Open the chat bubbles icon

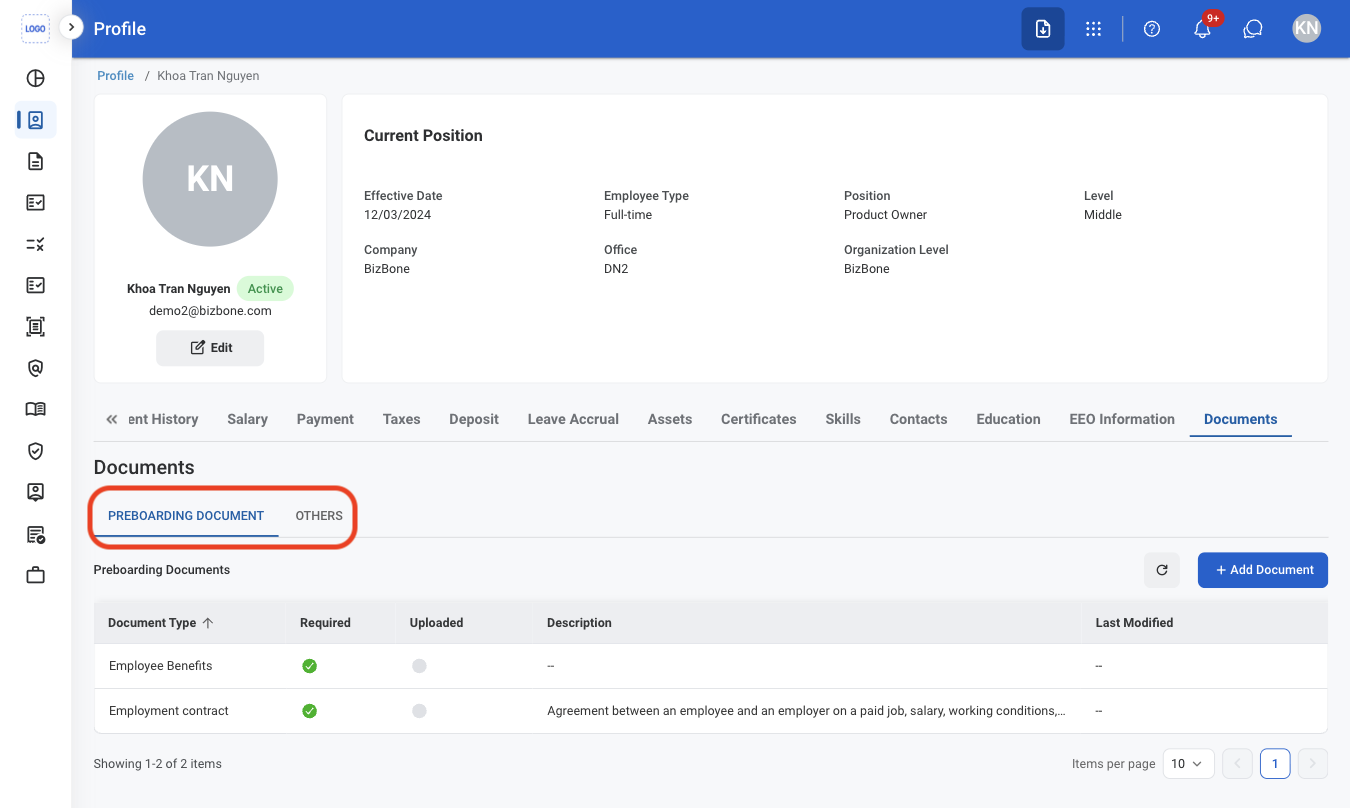point(1253,29)
